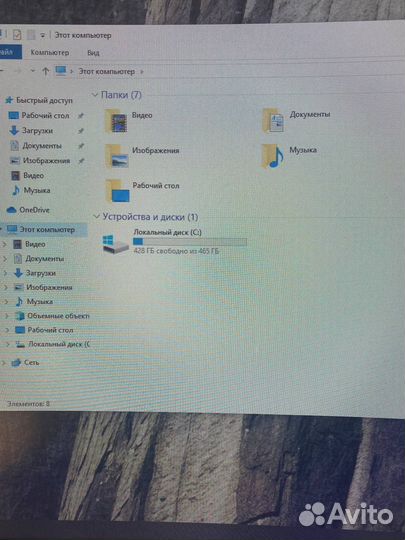The width and height of the screenshot is (405, 540).
Task: Open the Музыка folder in Папки
Action: [x=273, y=156]
